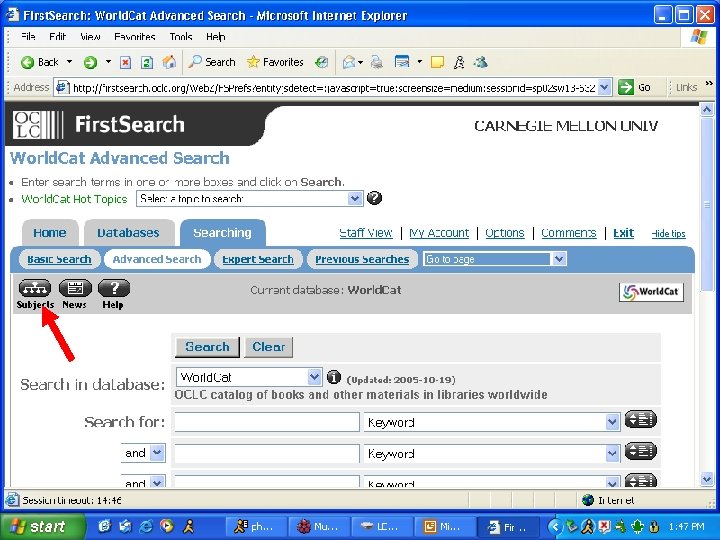Click the OCLC logo
The height and width of the screenshot is (540, 720).
(38, 124)
